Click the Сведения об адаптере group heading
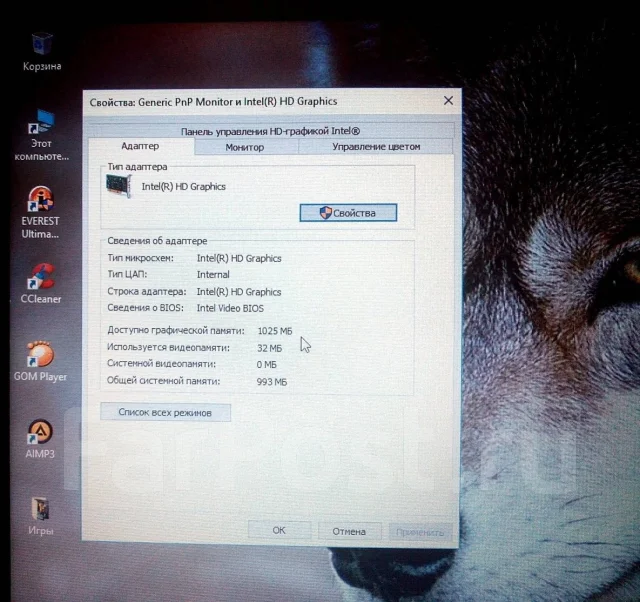Image resolution: width=640 pixels, height=602 pixels. [x=157, y=241]
